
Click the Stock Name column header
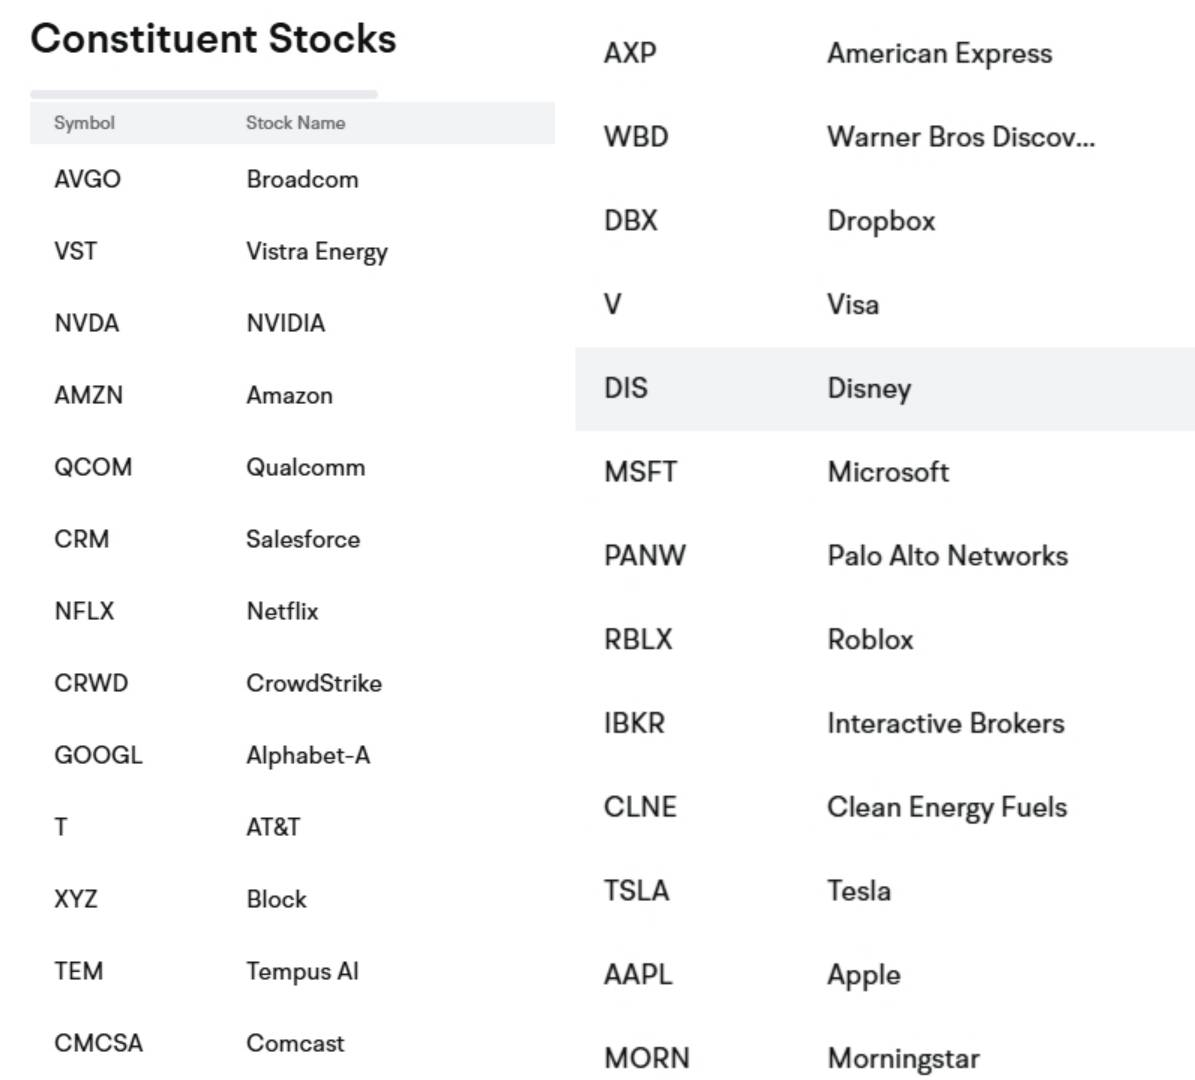pyautogui.click(x=295, y=123)
